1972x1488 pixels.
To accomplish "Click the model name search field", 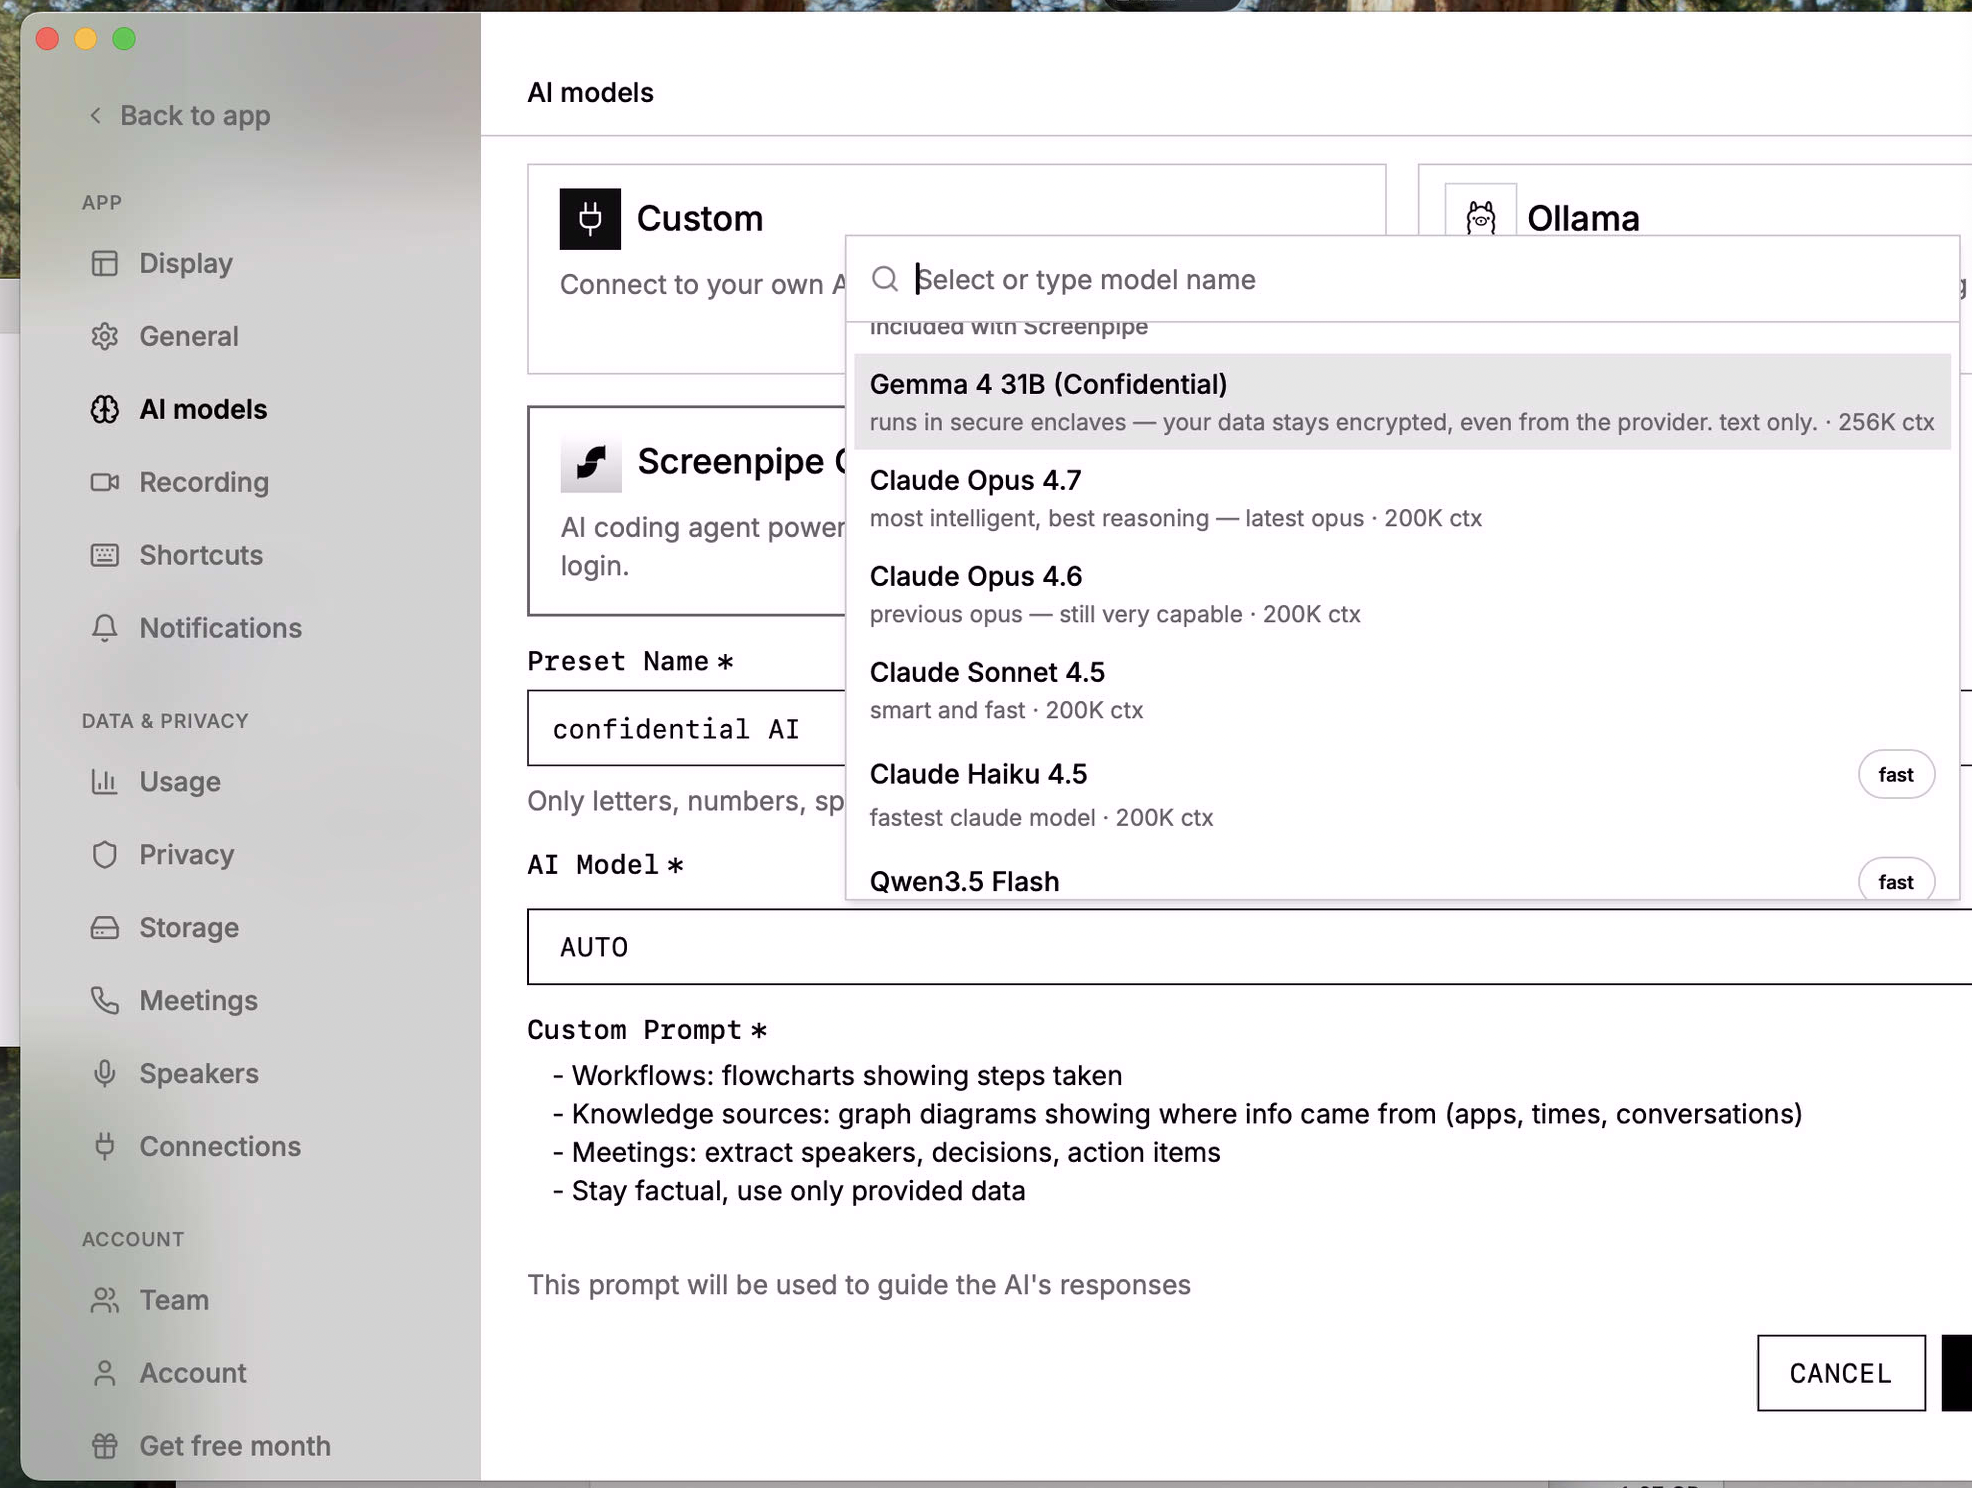I will (1400, 279).
